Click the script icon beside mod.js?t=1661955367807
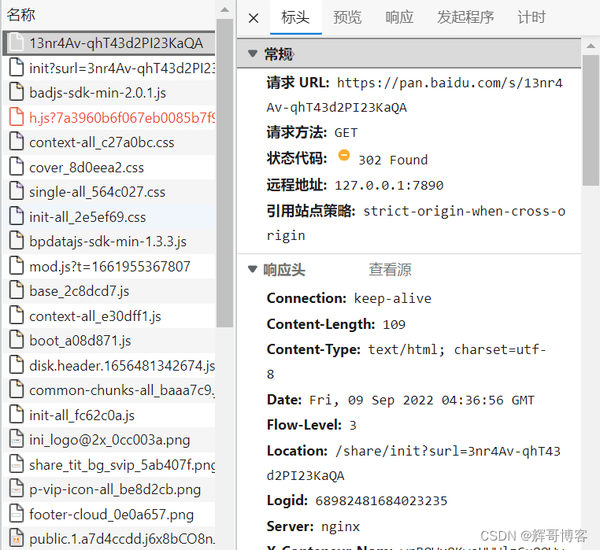 16,266
